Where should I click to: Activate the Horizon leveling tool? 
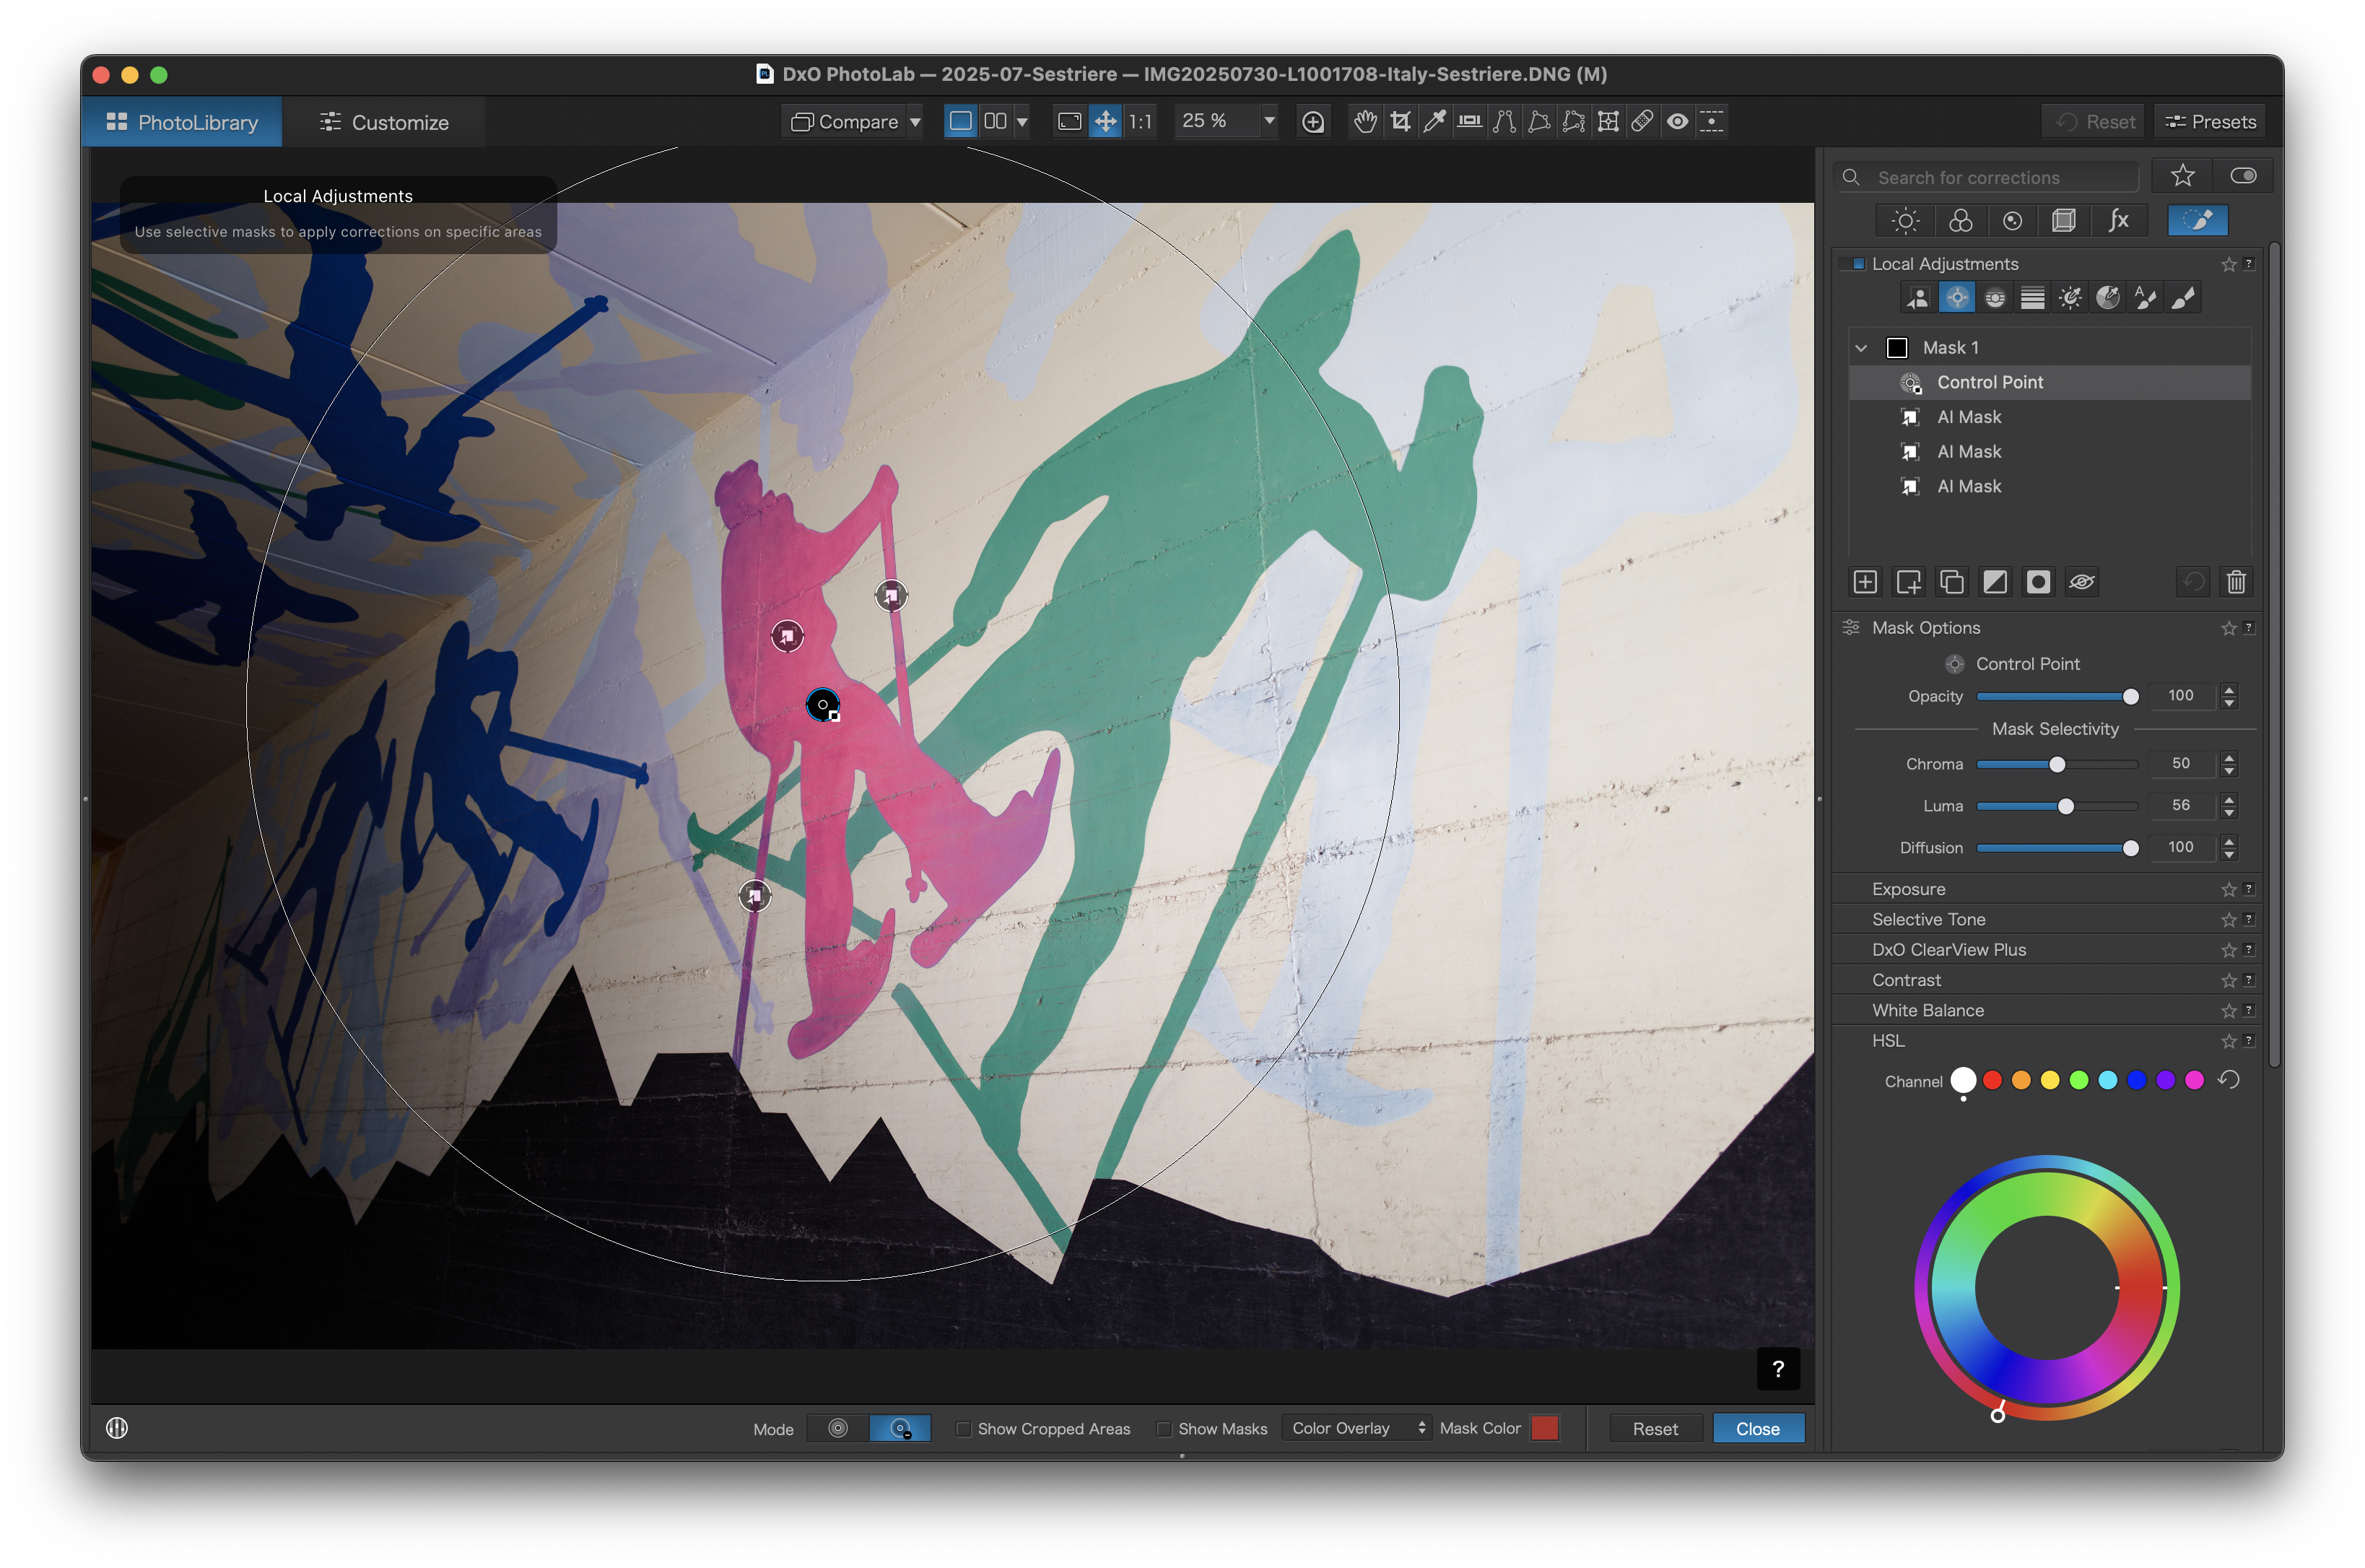(x=1469, y=122)
